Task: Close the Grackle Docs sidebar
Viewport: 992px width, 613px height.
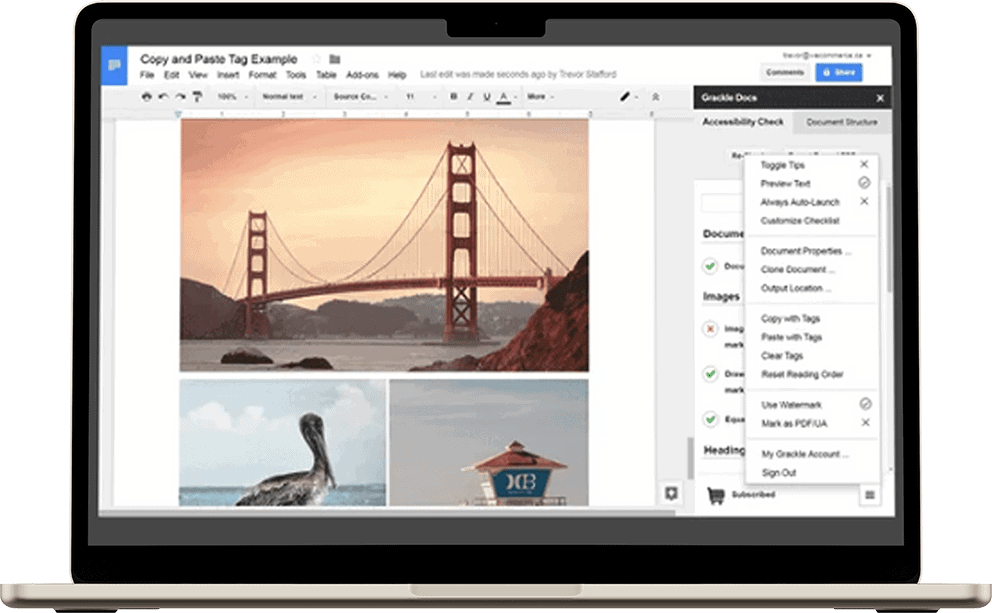Action: pyautogui.click(x=880, y=98)
